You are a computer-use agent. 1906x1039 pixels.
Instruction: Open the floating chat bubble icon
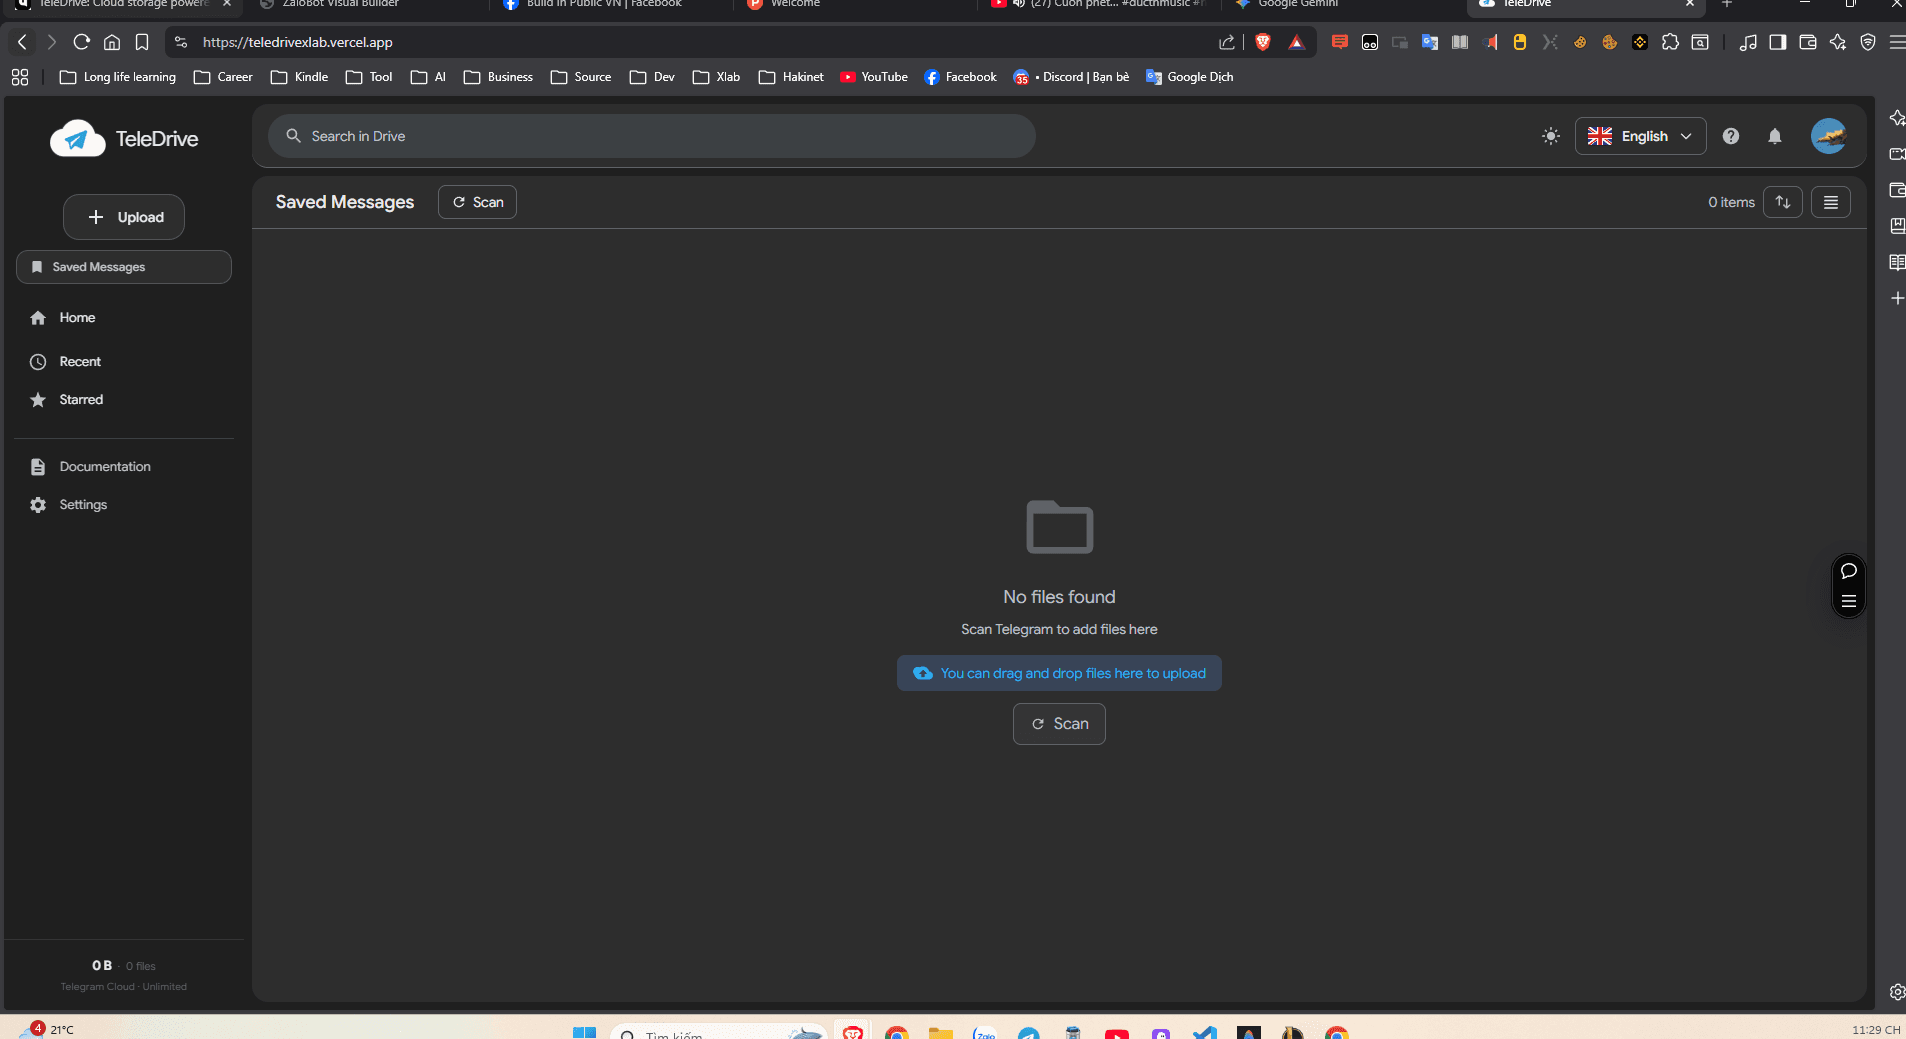click(1848, 571)
